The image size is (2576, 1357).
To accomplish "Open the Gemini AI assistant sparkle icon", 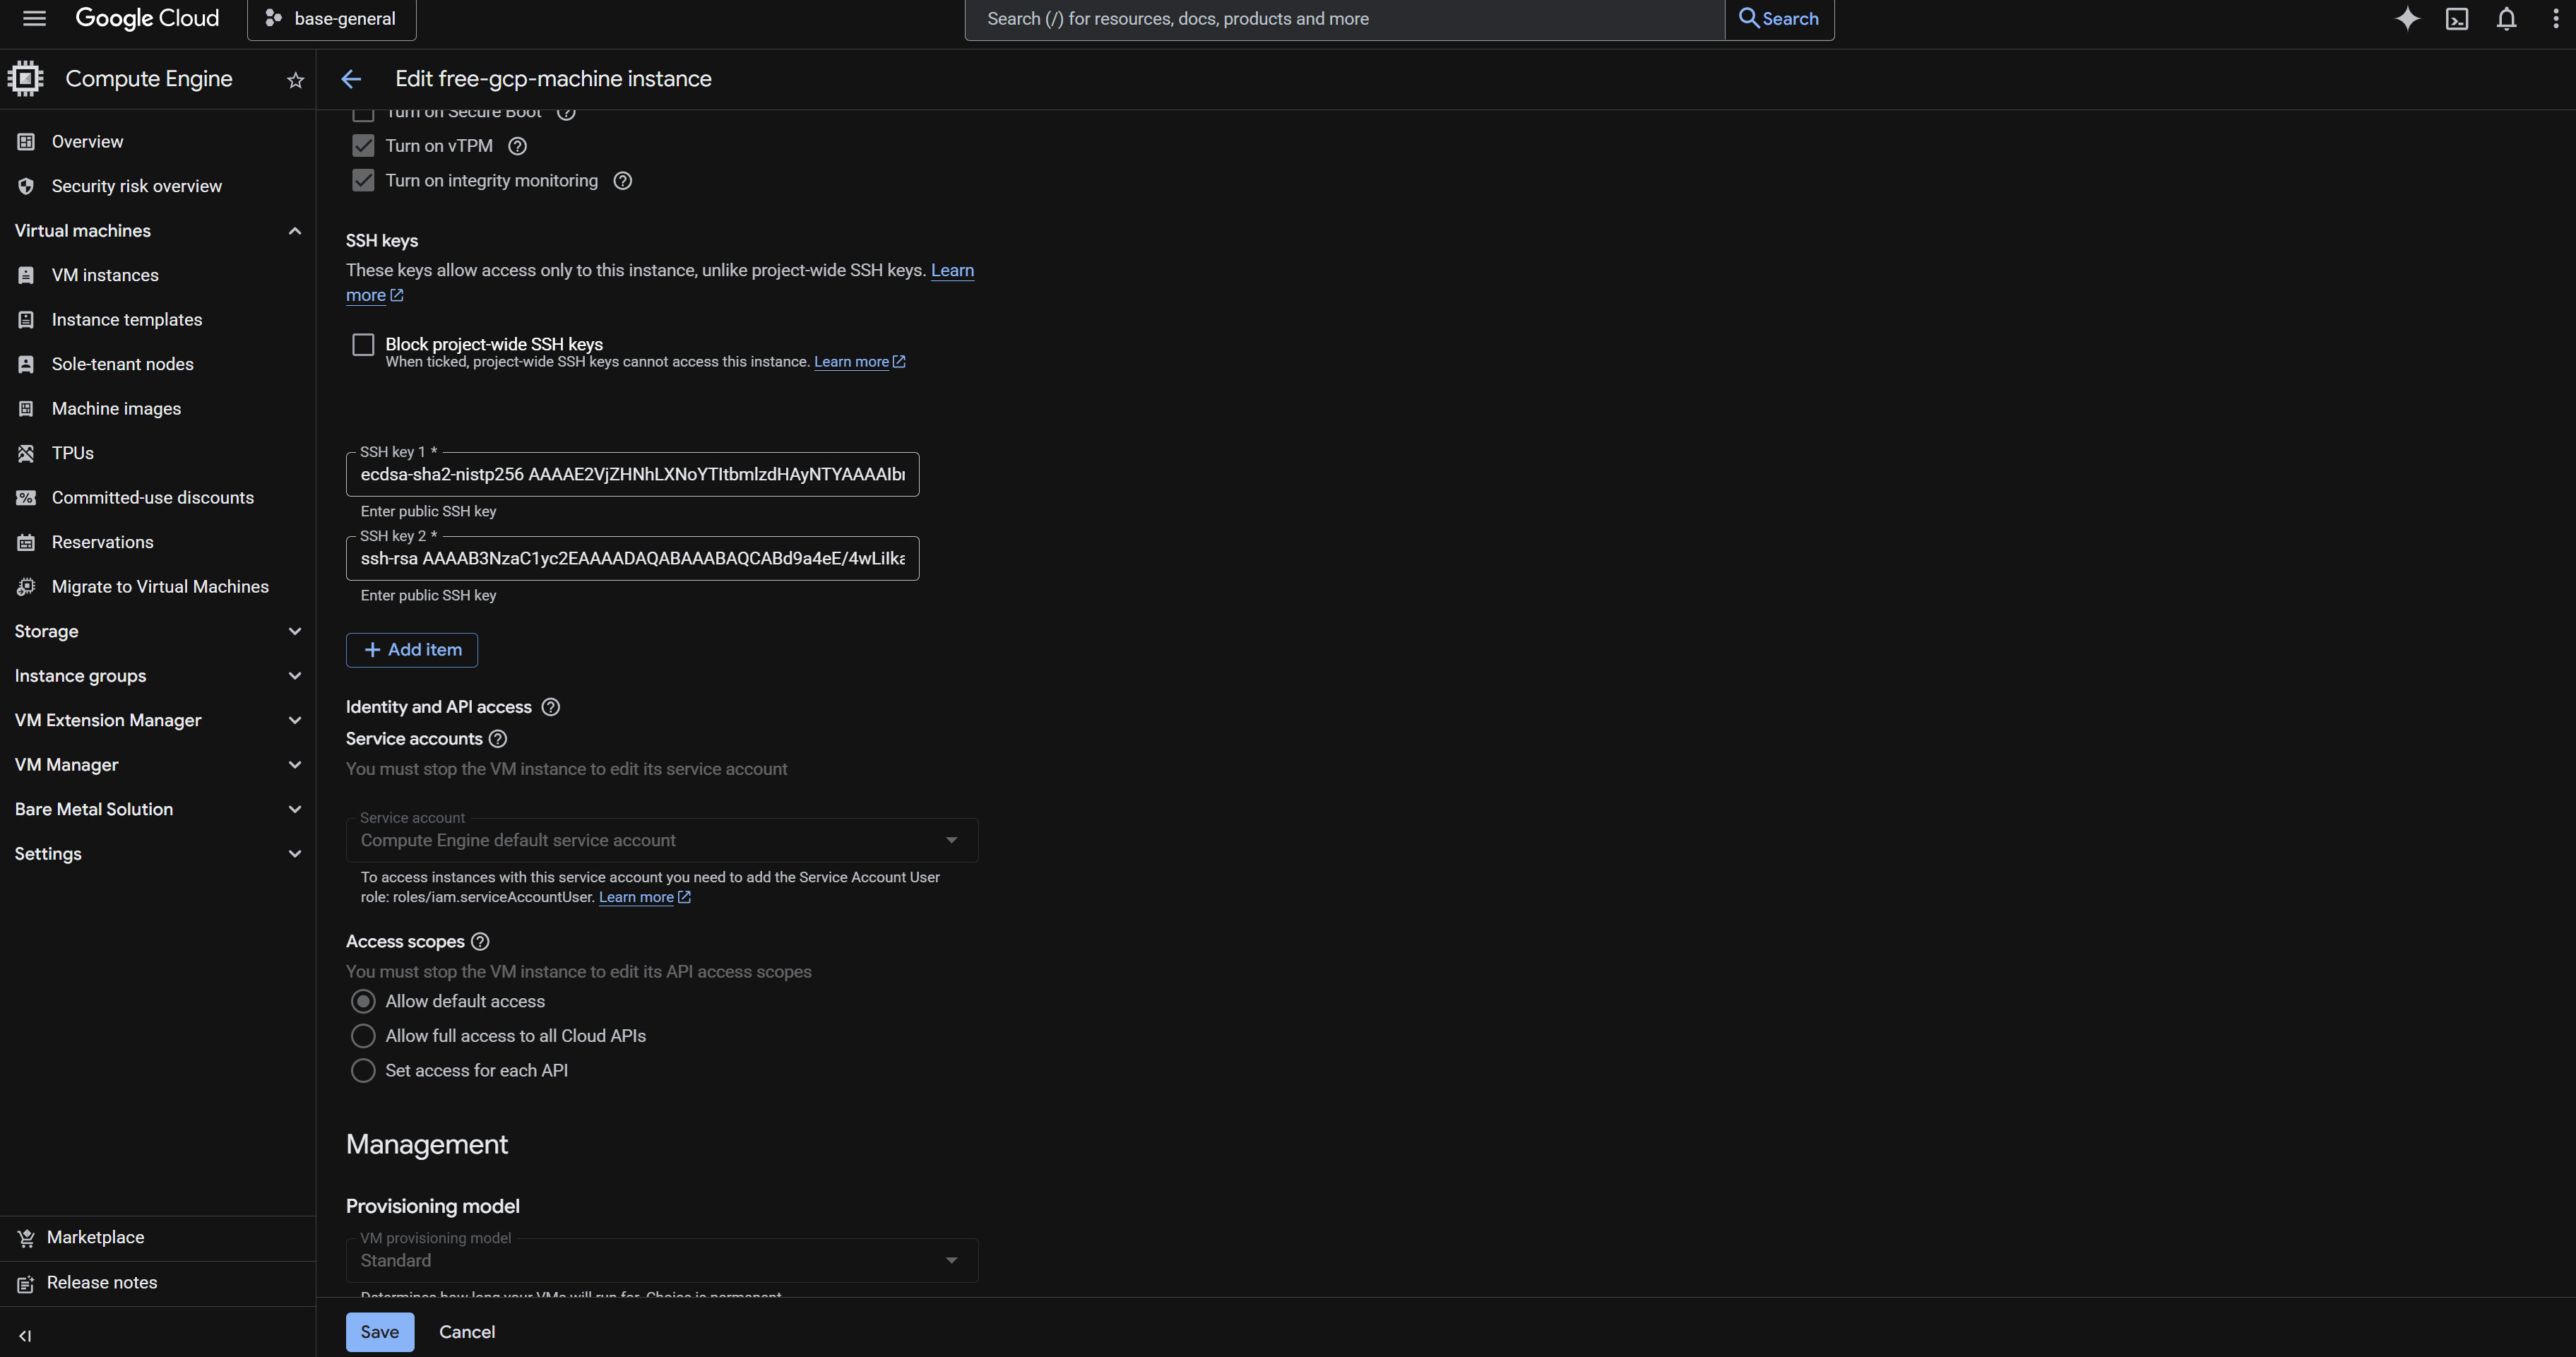I will (2407, 19).
